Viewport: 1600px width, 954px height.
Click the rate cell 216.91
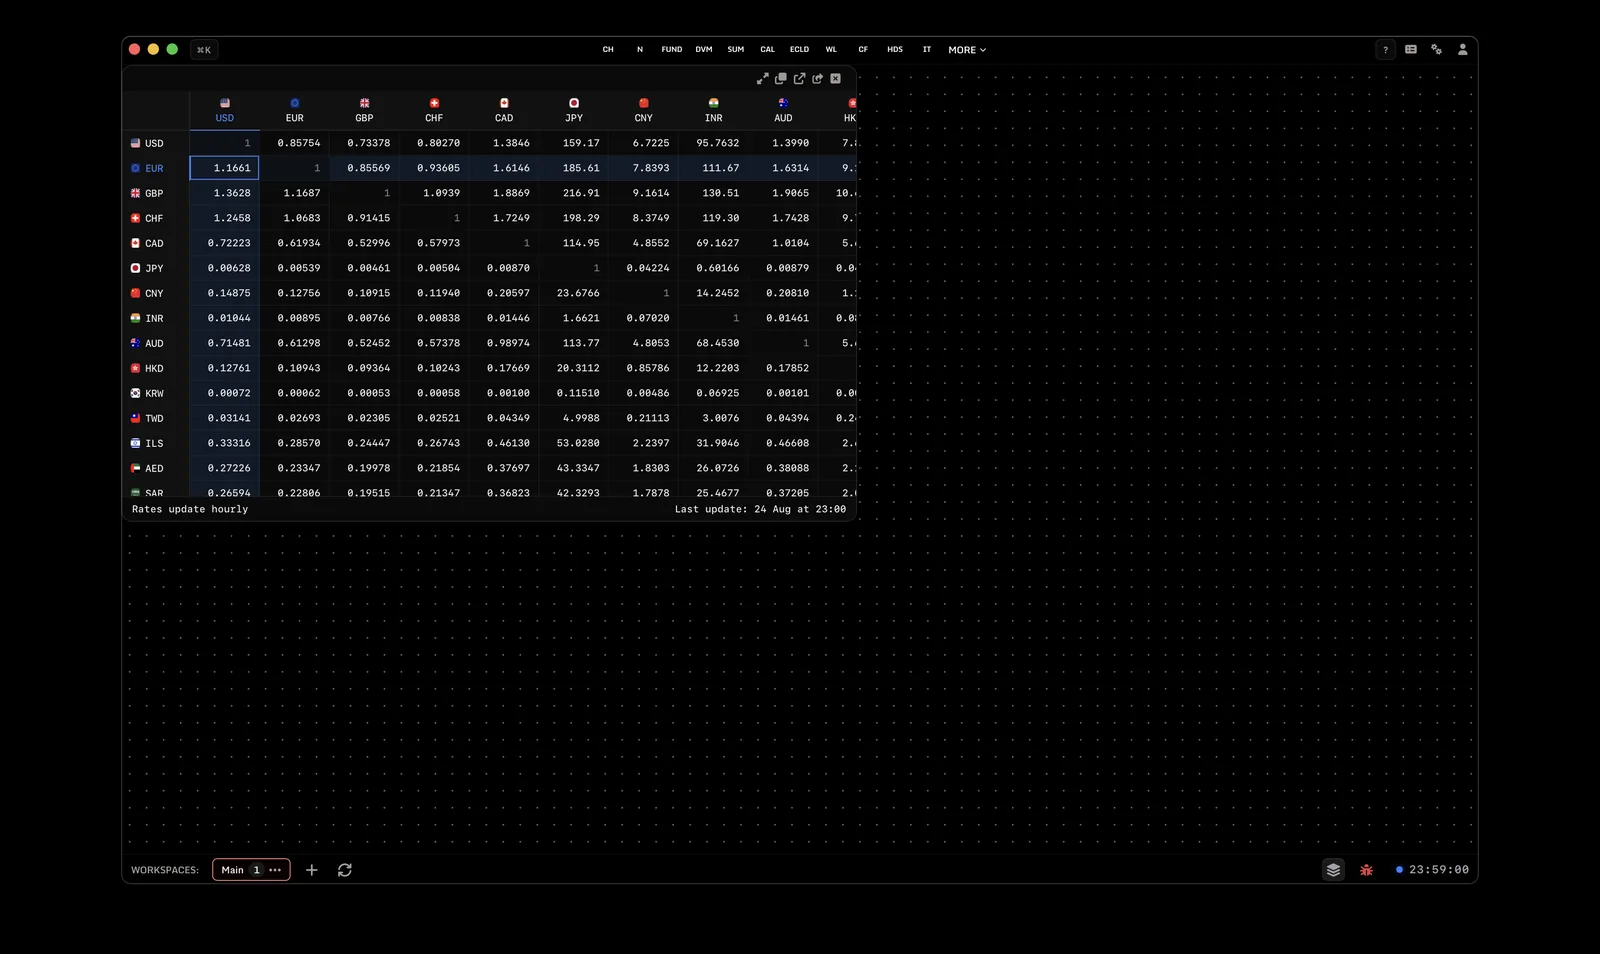574,193
